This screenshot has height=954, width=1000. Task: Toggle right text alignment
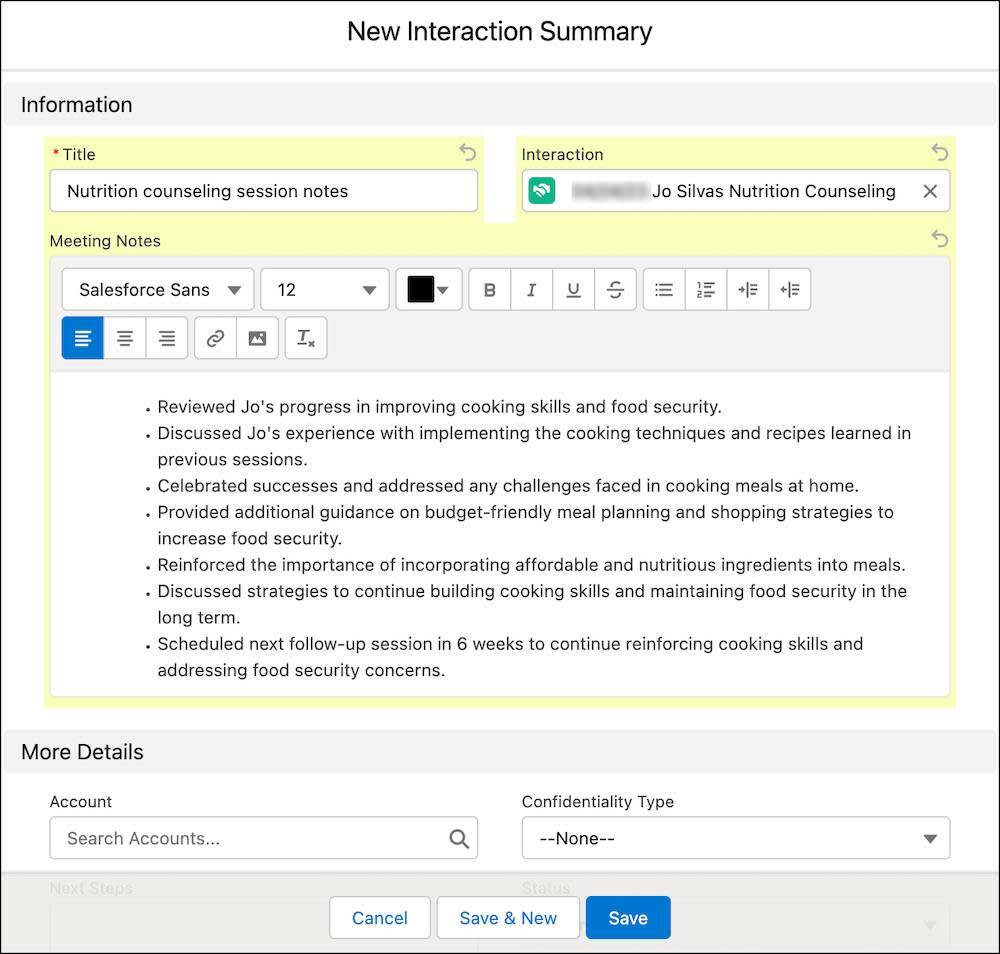pyautogui.click(x=166, y=337)
